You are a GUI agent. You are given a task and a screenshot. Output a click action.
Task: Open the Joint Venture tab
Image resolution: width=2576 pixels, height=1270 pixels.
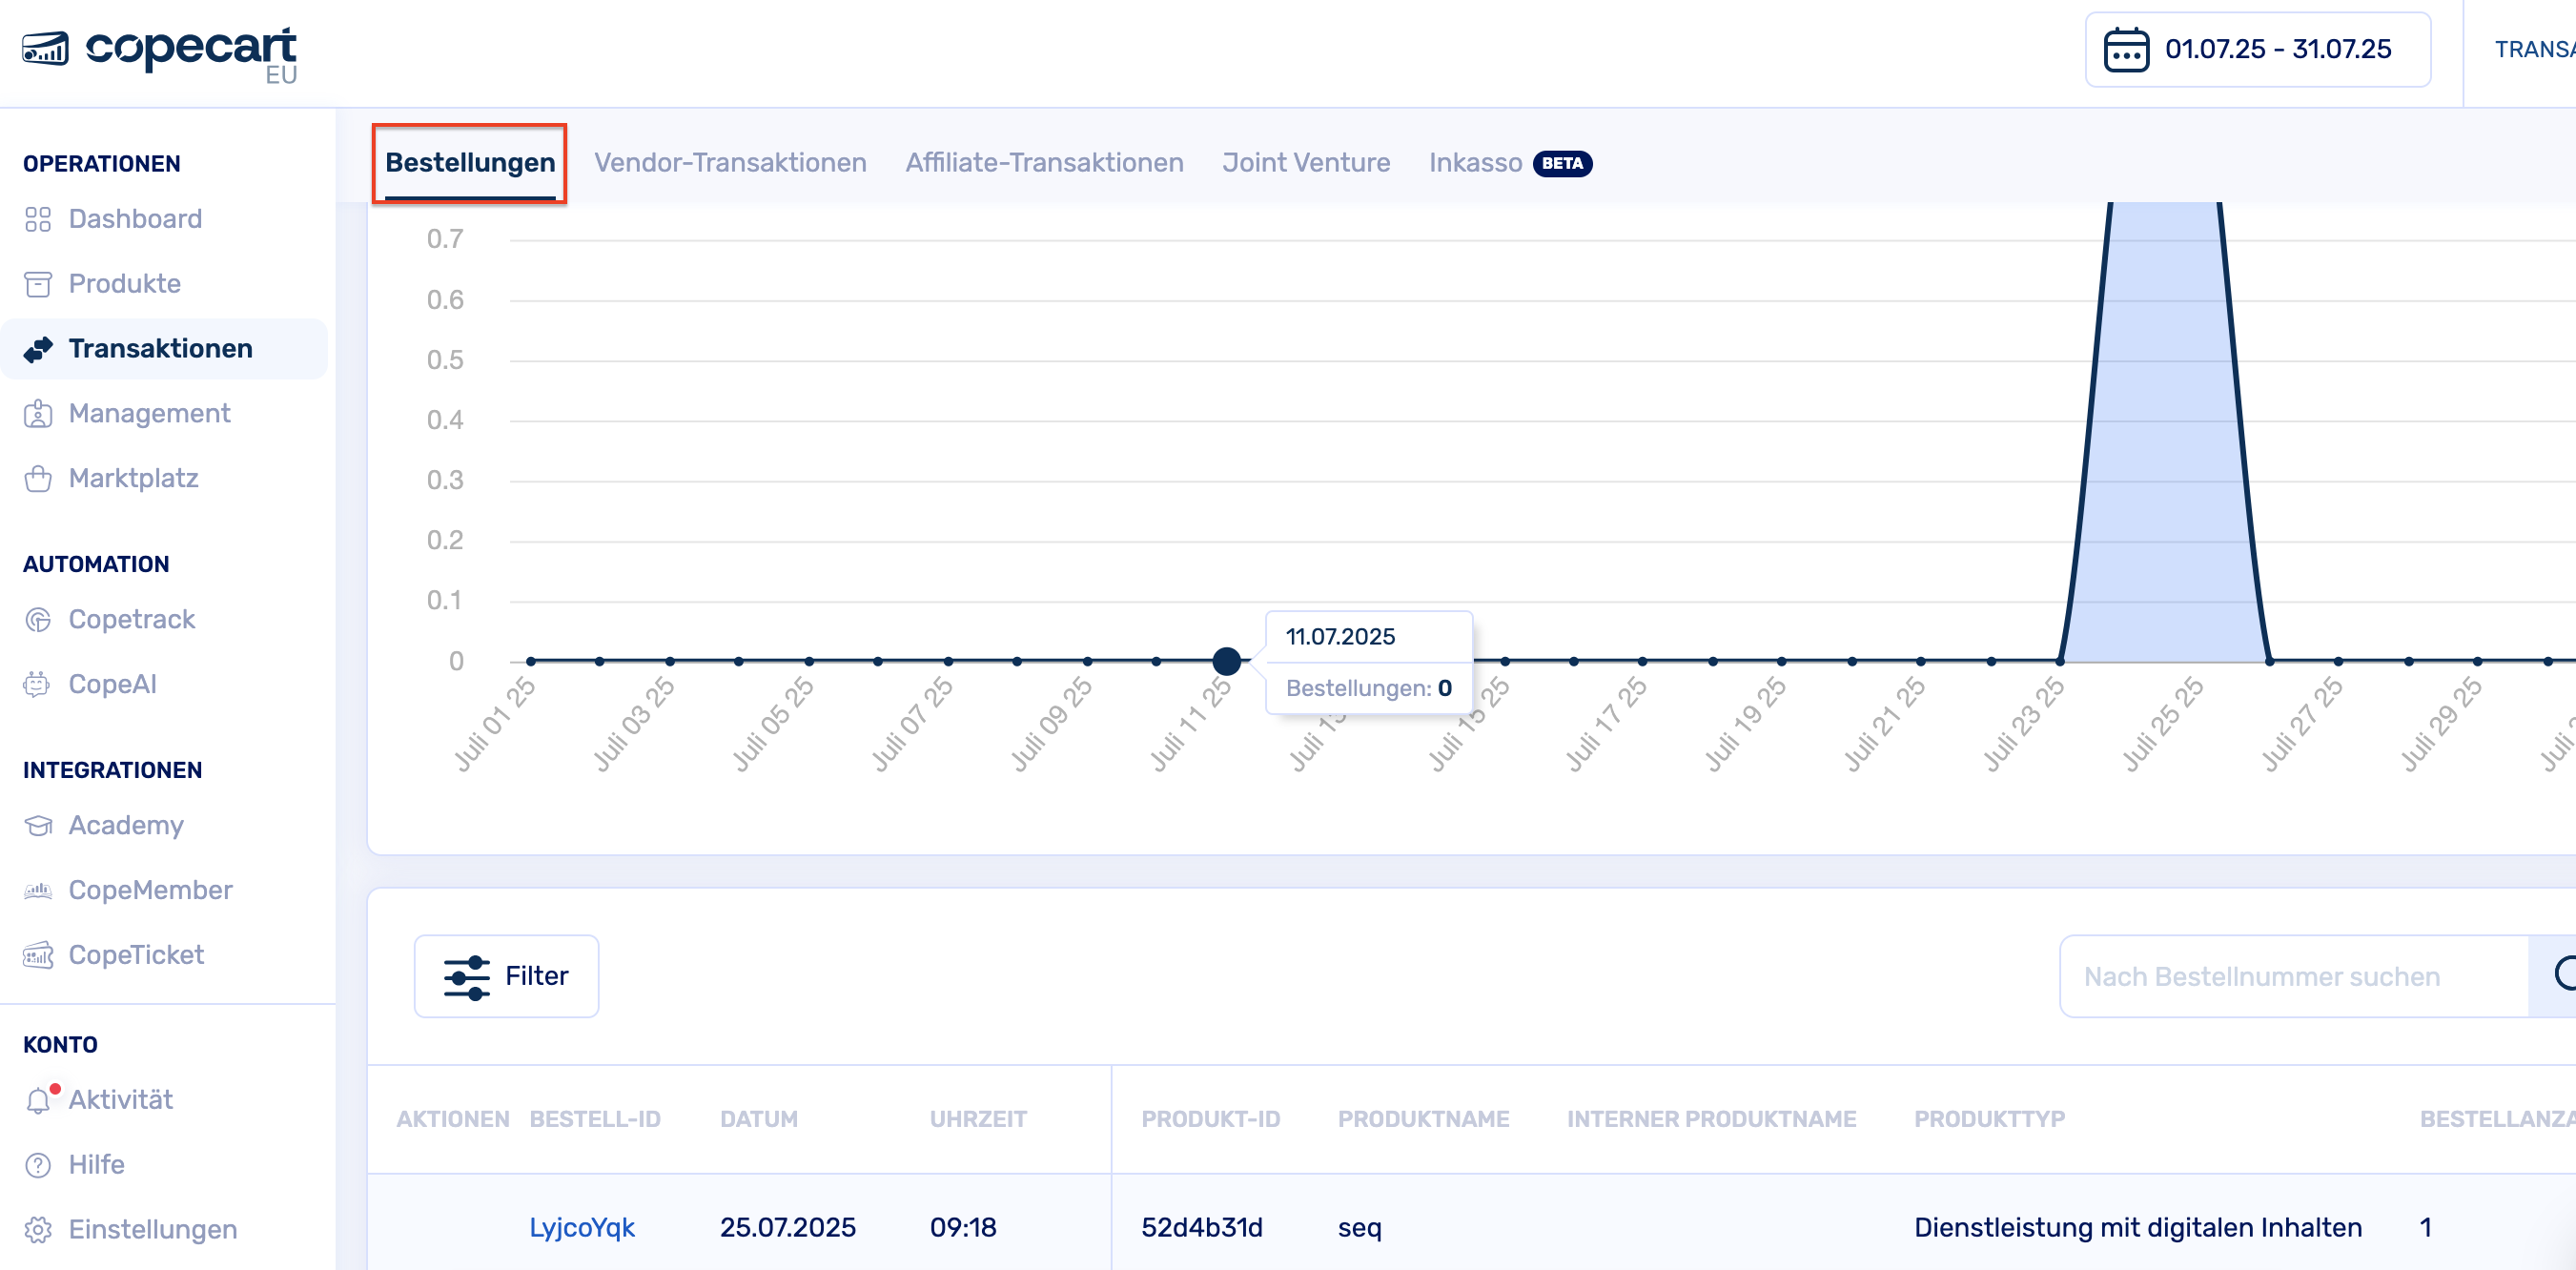[x=1305, y=163]
